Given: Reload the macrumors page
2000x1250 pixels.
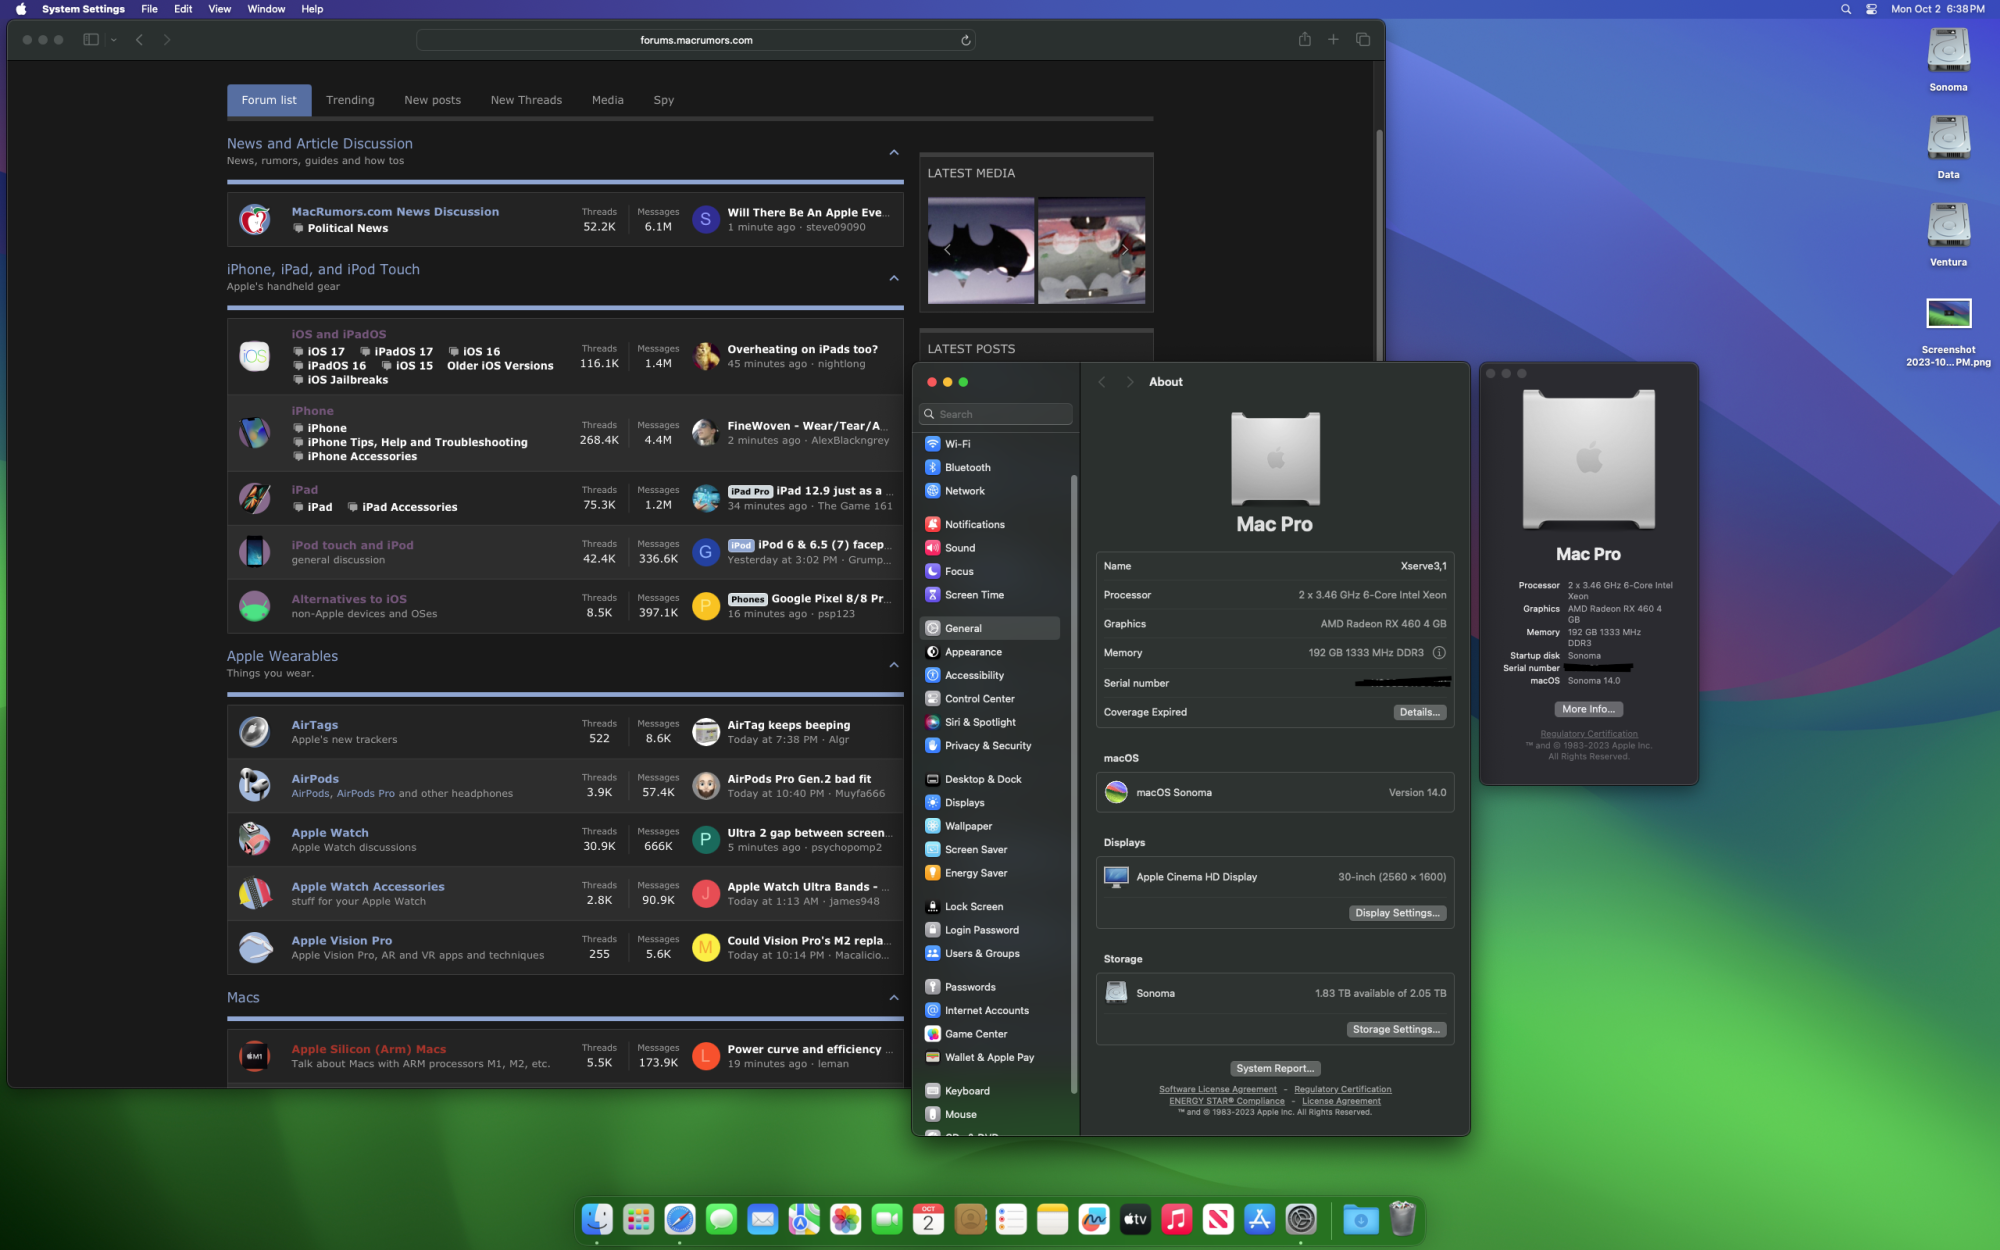Looking at the screenshot, I should click(965, 41).
